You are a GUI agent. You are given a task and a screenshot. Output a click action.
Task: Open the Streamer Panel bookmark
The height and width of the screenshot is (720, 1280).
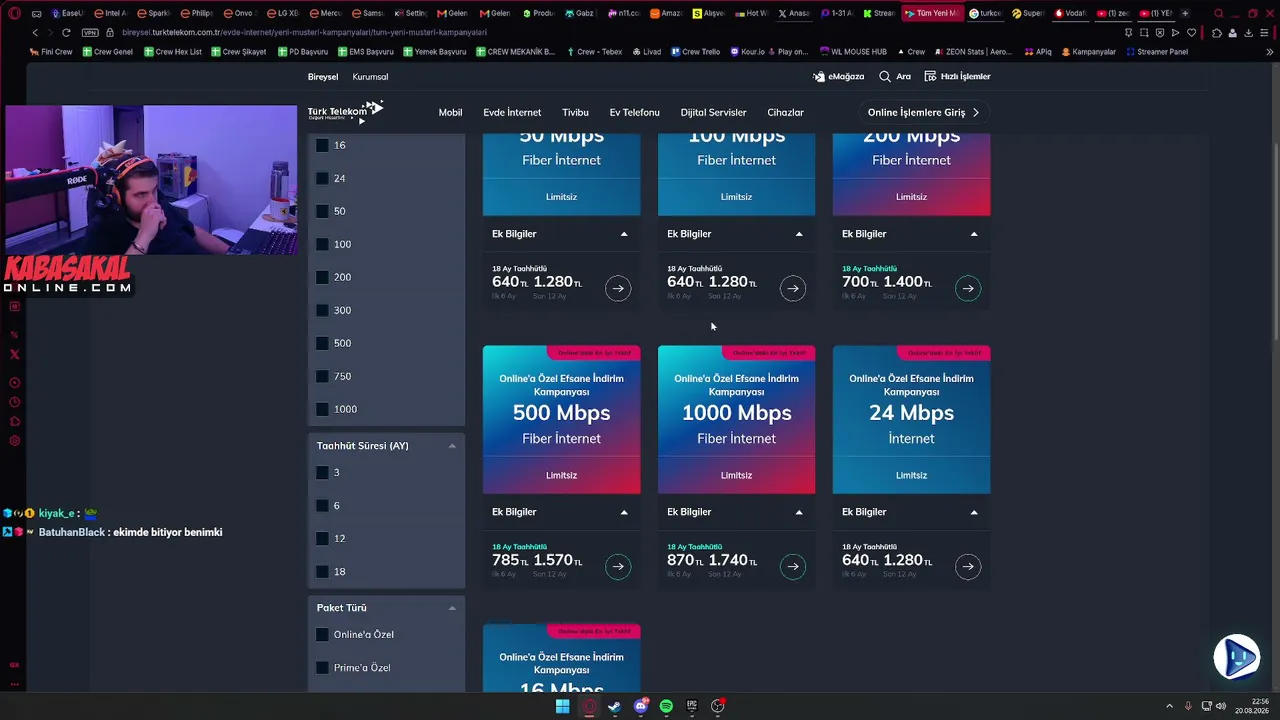pyautogui.click(x=1158, y=51)
